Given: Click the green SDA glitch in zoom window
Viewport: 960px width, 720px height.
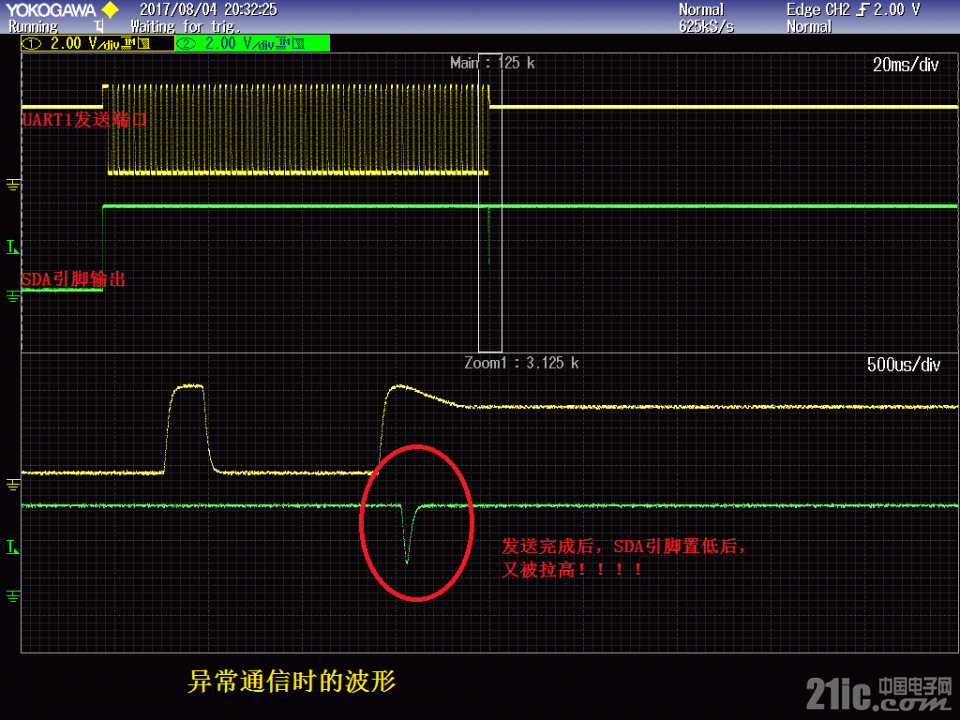Looking at the screenshot, I should pyautogui.click(x=408, y=533).
